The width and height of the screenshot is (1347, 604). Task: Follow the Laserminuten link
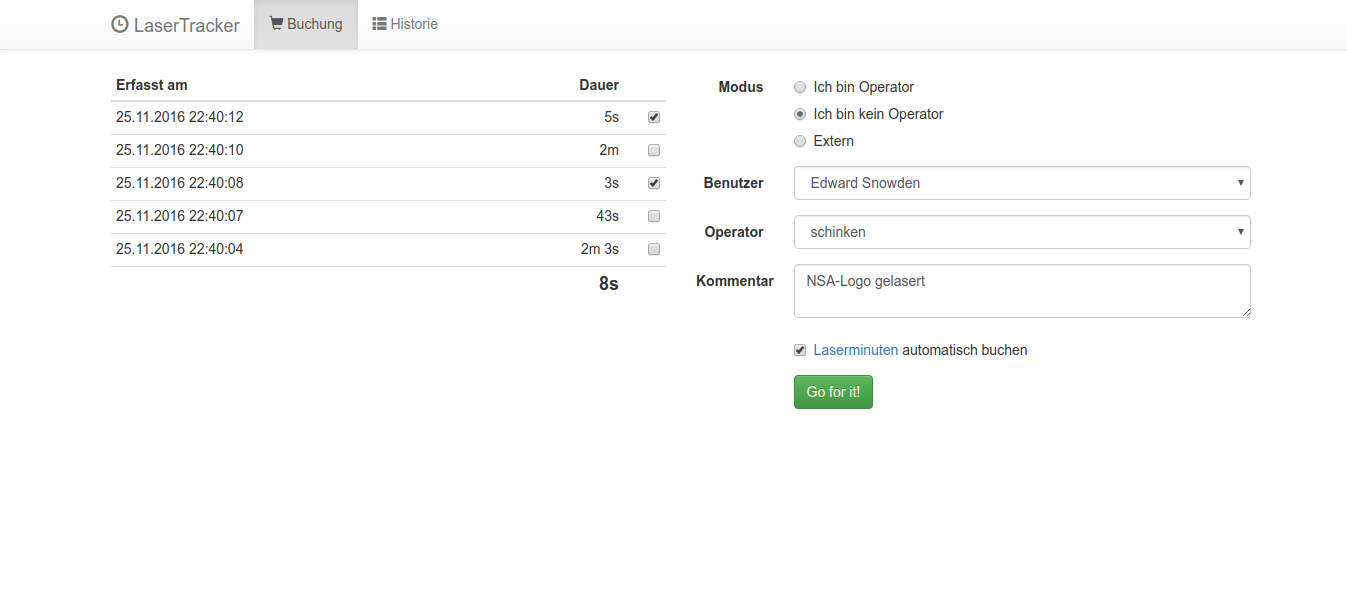(x=855, y=350)
